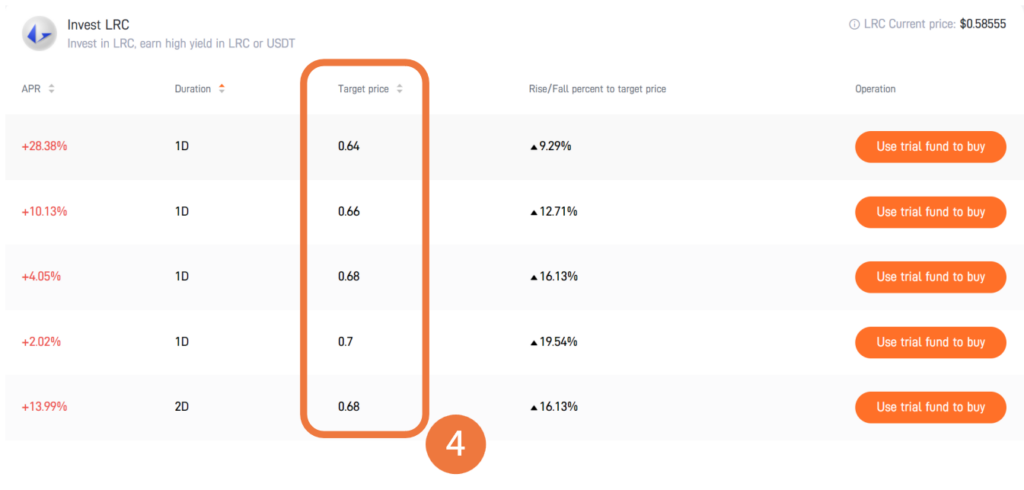Screen dimensions: 1024x490
Task: Click the LRC token logo icon
Action: [38, 33]
